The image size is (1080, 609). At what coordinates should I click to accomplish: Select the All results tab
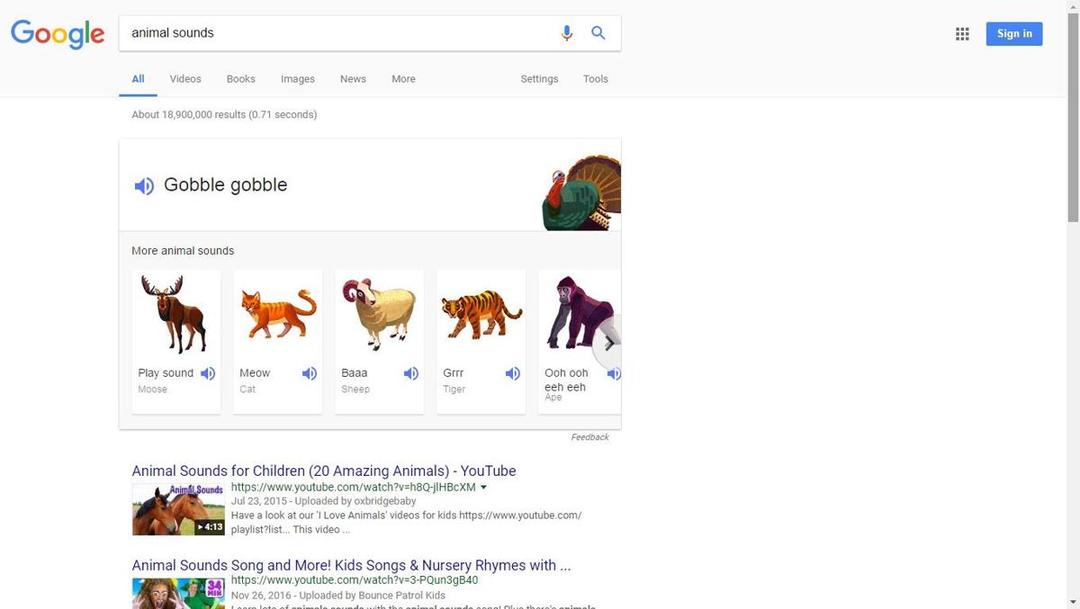click(138, 79)
